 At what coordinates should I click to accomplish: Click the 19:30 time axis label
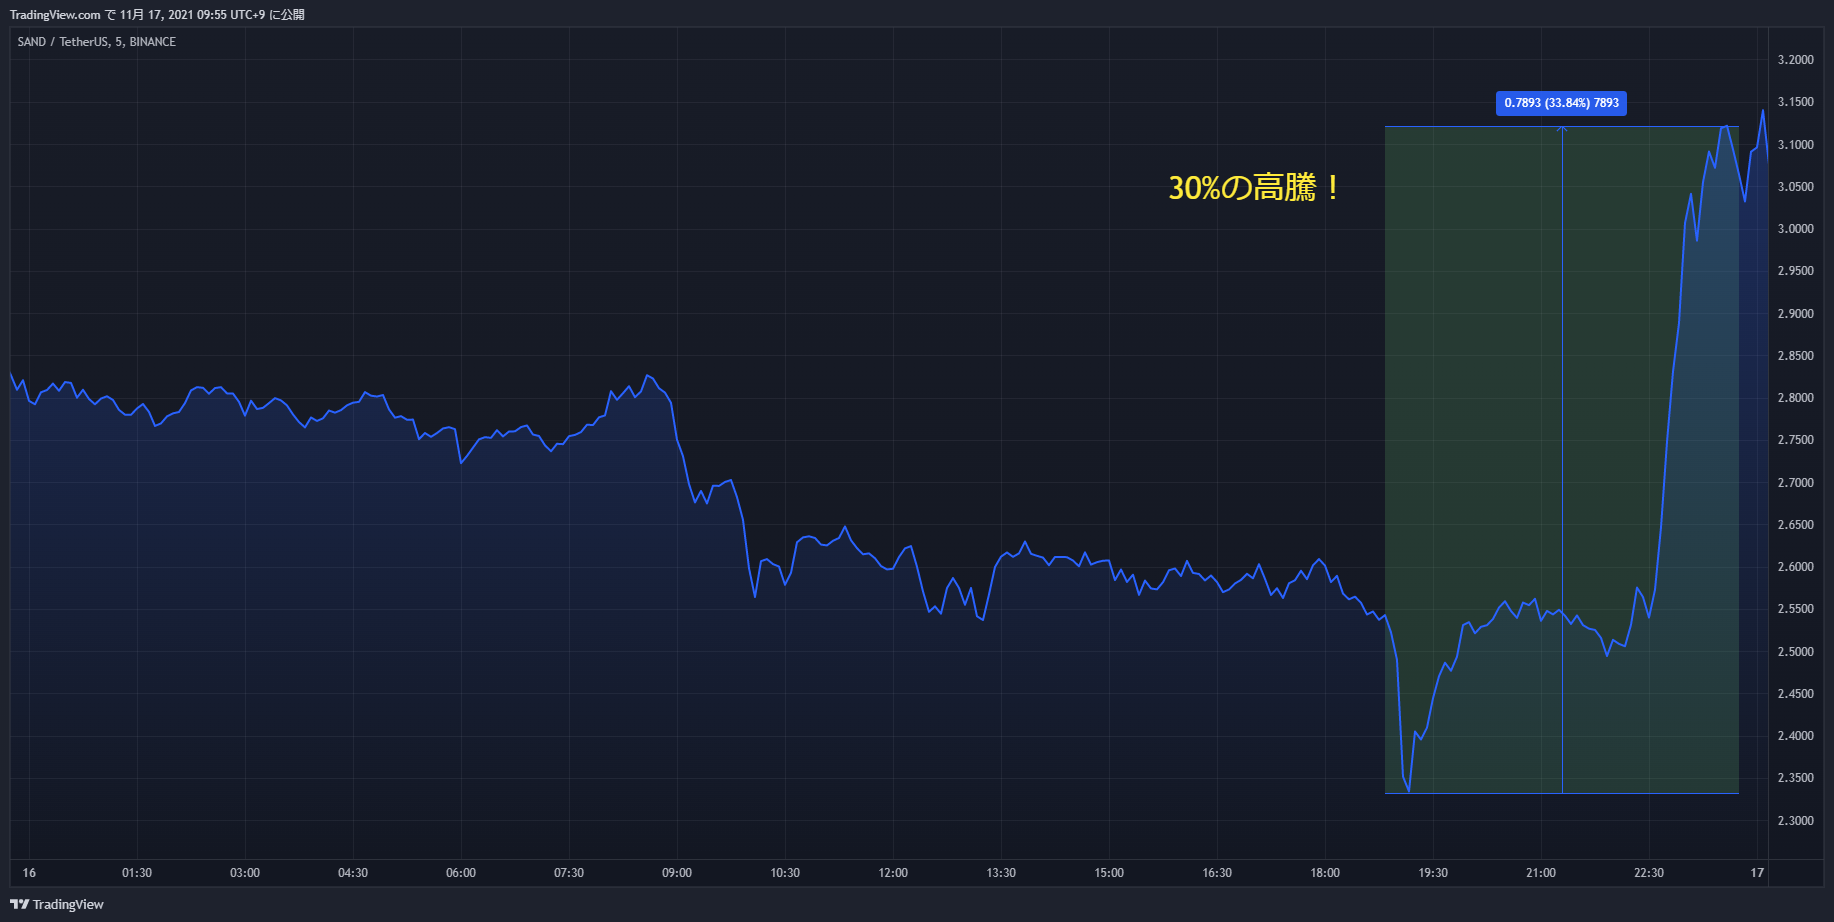coord(1433,873)
